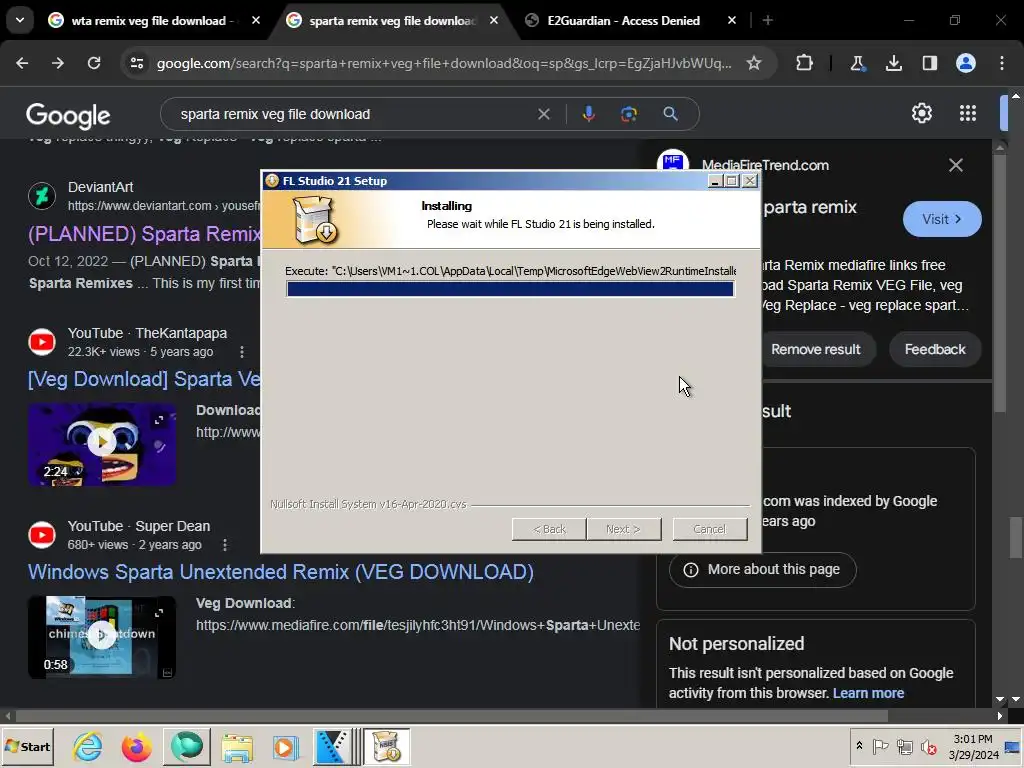This screenshot has width=1024, height=768.
Task: Open Windows Media Player in taskbar
Action: click(x=285, y=746)
